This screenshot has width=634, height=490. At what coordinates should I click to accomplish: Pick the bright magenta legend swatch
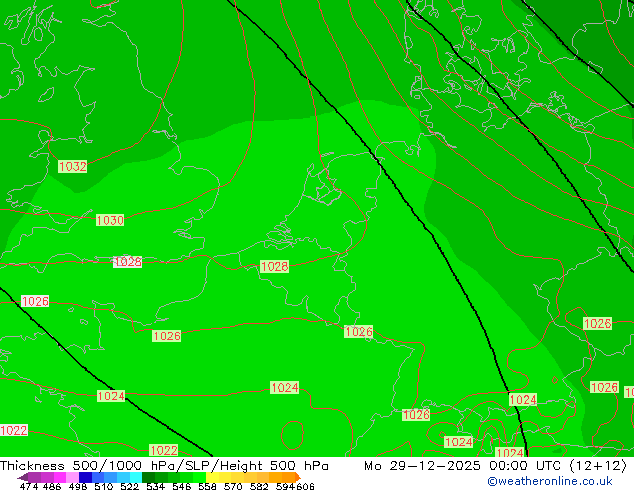point(60,477)
